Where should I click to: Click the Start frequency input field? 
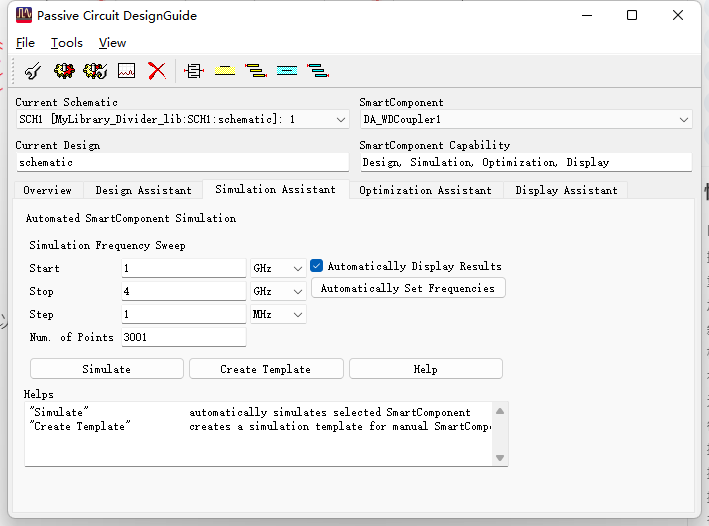(184, 268)
